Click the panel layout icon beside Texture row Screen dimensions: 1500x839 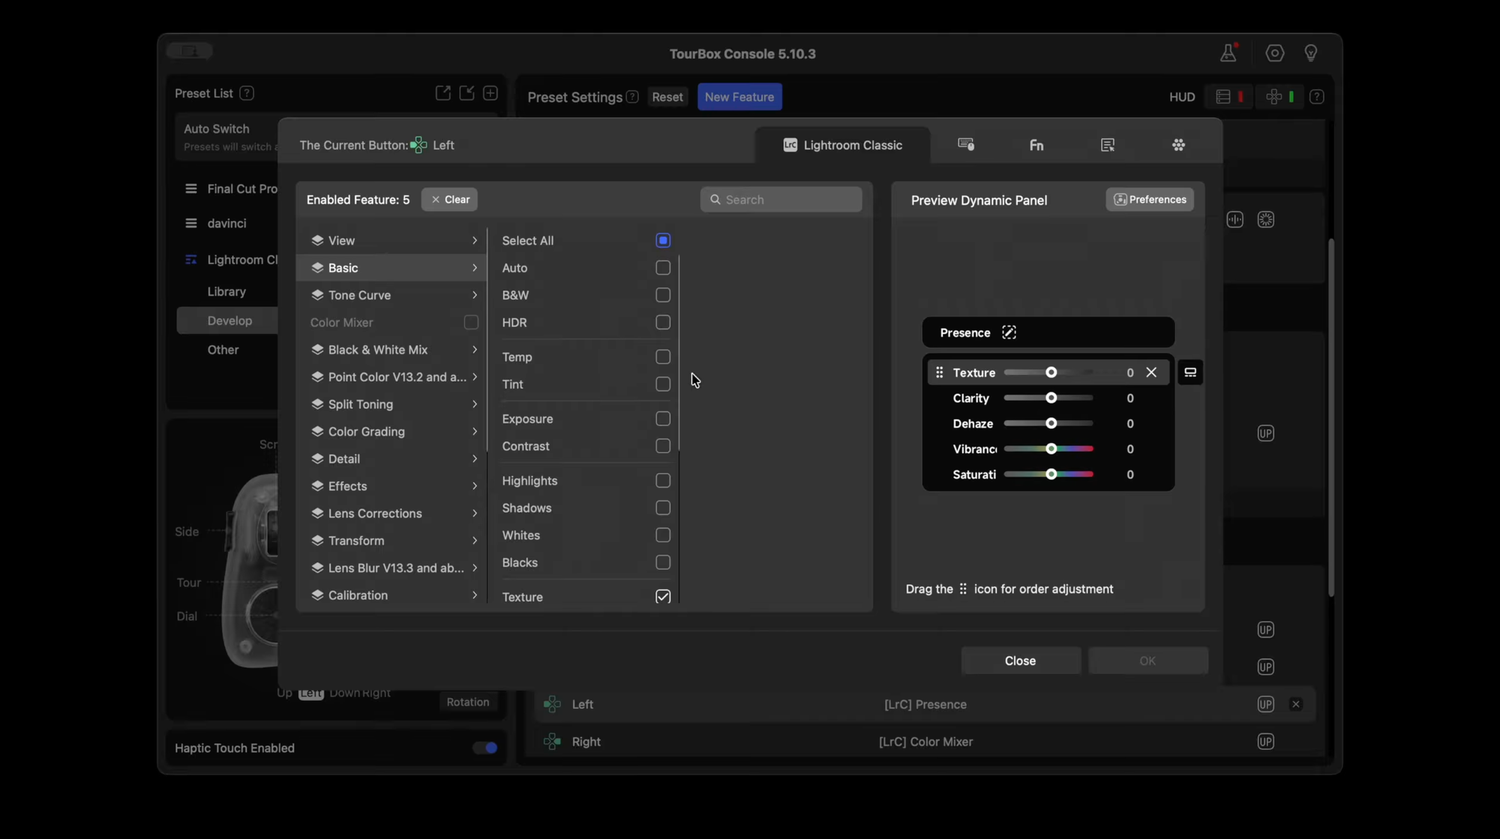(x=1190, y=372)
